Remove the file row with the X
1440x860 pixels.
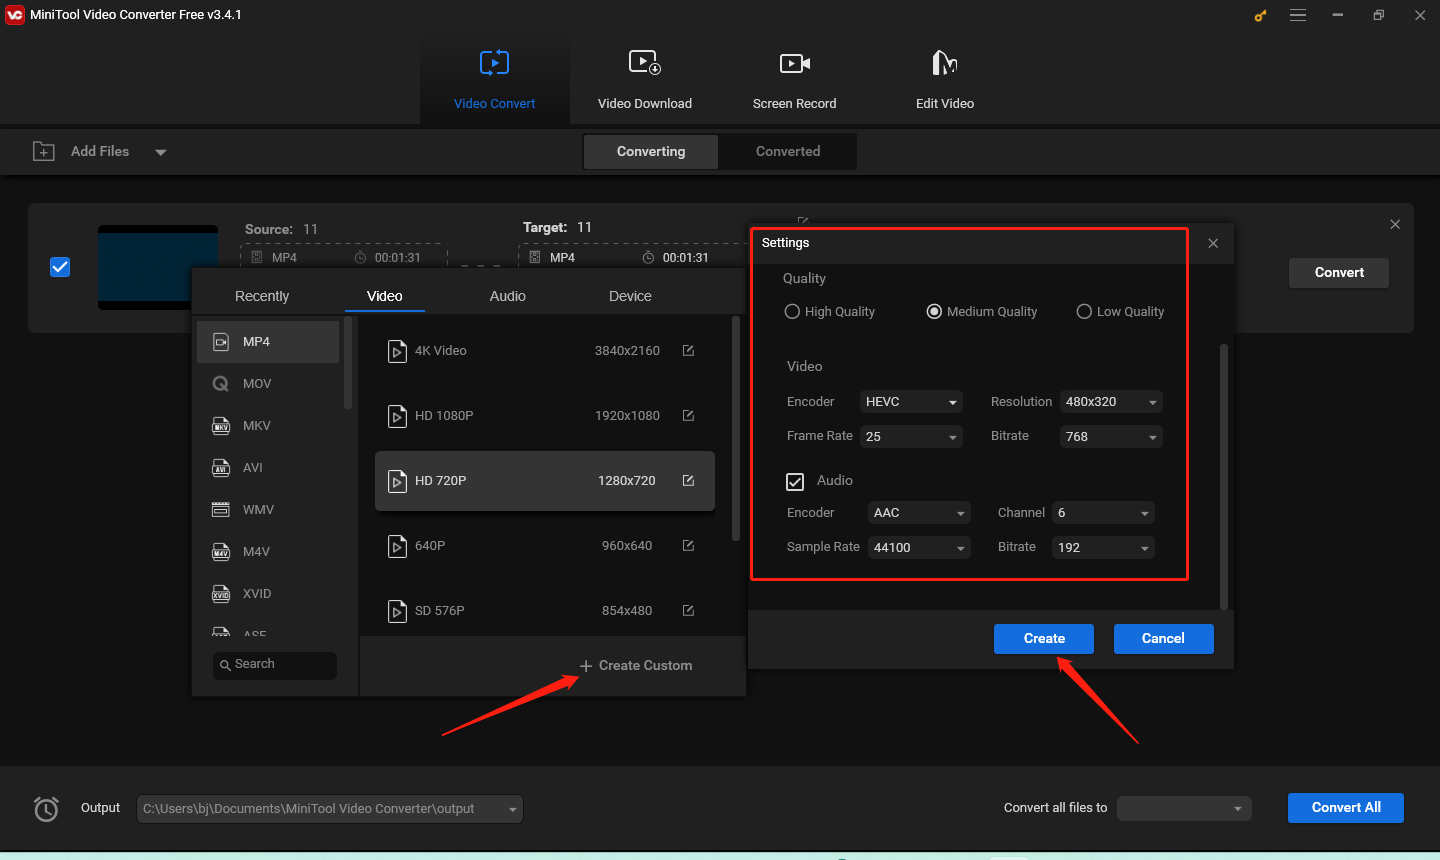coord(1395,224)
